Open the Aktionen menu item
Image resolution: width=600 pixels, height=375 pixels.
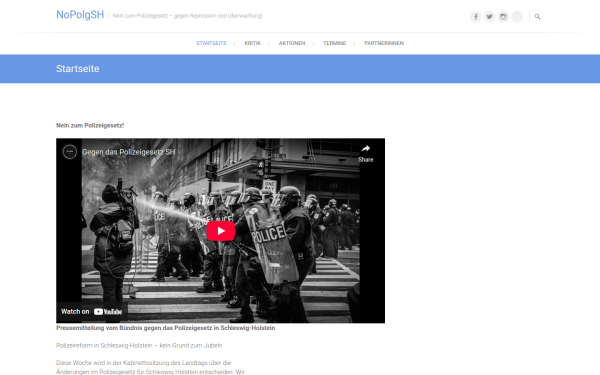tap(292, 43)
